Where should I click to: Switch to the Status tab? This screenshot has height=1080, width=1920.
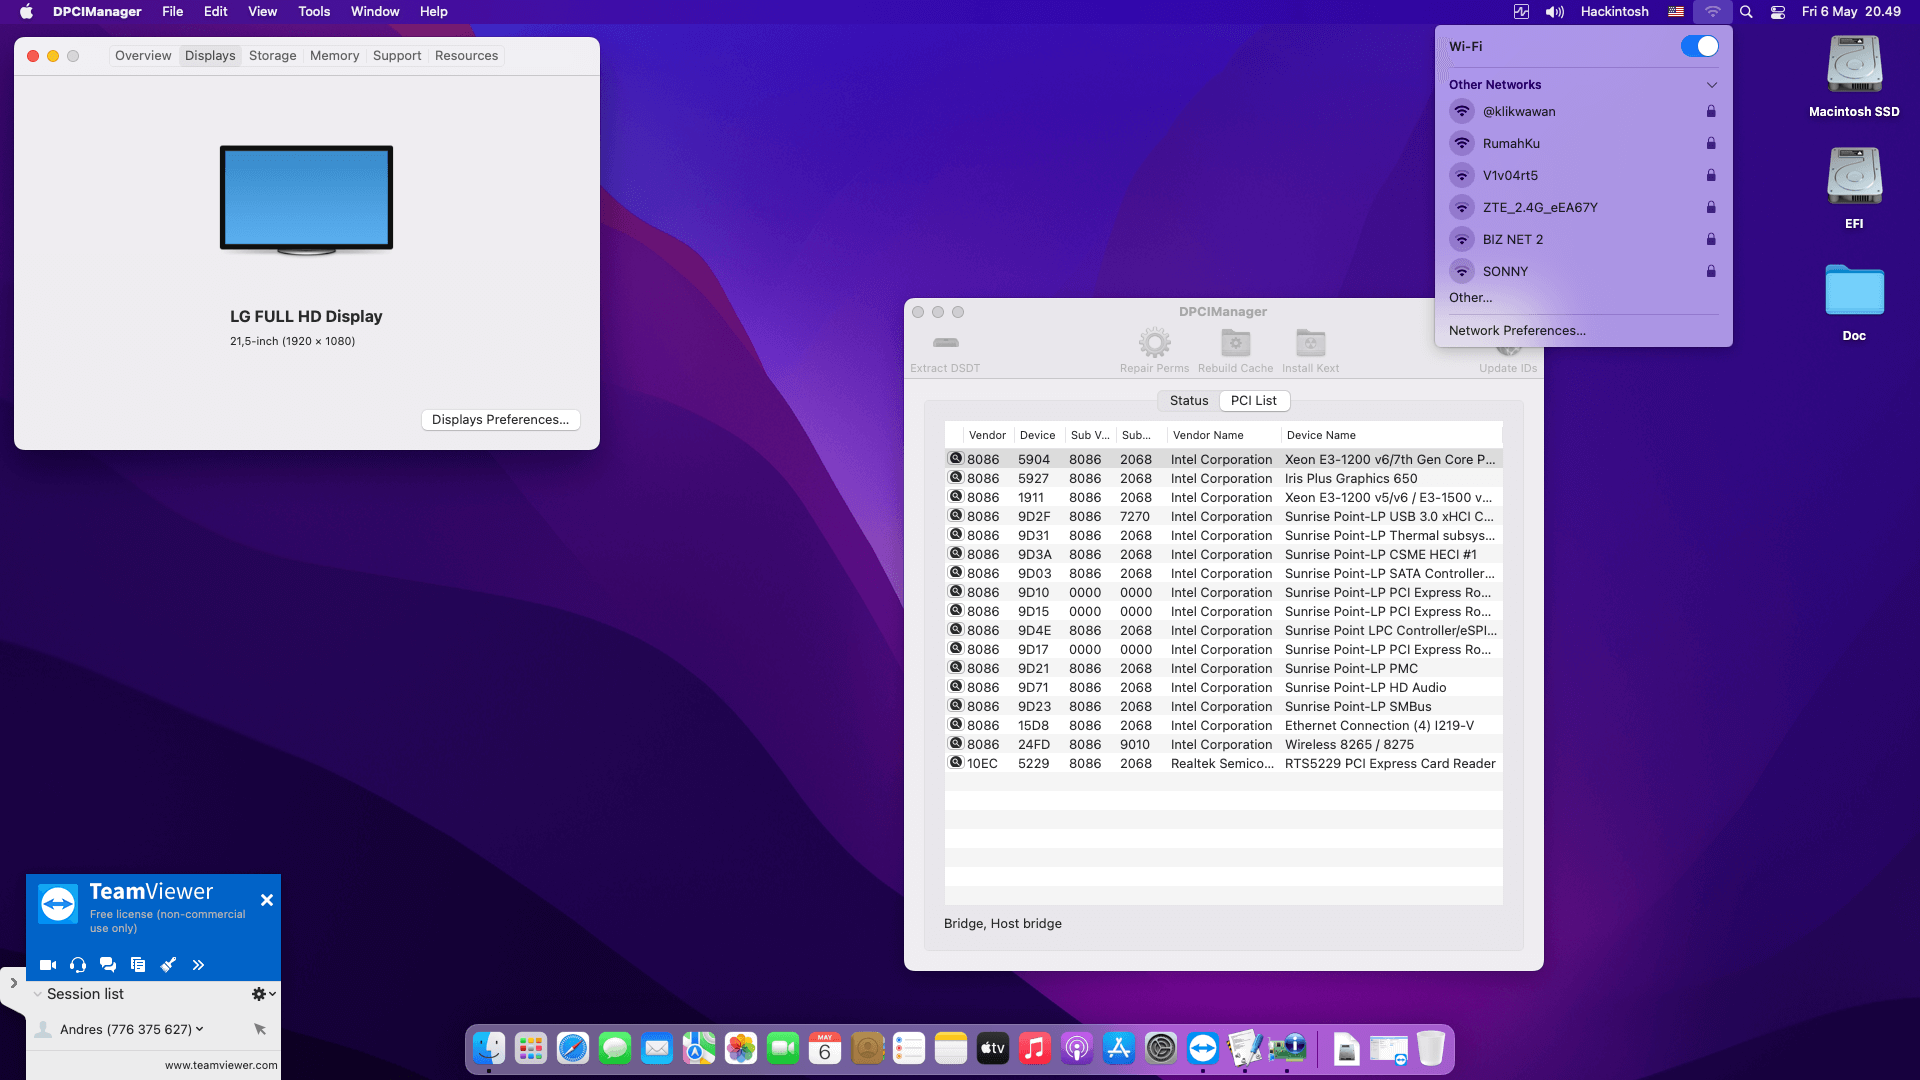click(1189, 400)
